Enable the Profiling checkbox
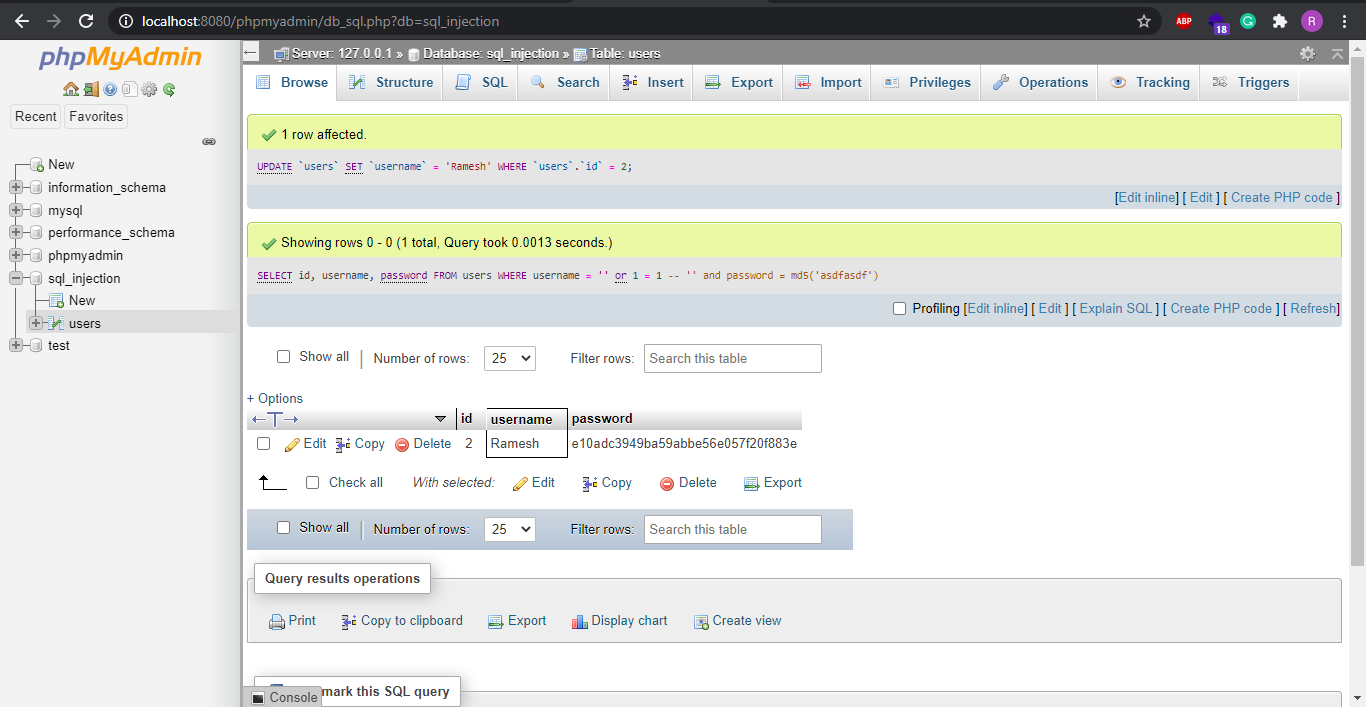Image resolution: width=1366 pixels, height=707 pixels. click(899, 309)
